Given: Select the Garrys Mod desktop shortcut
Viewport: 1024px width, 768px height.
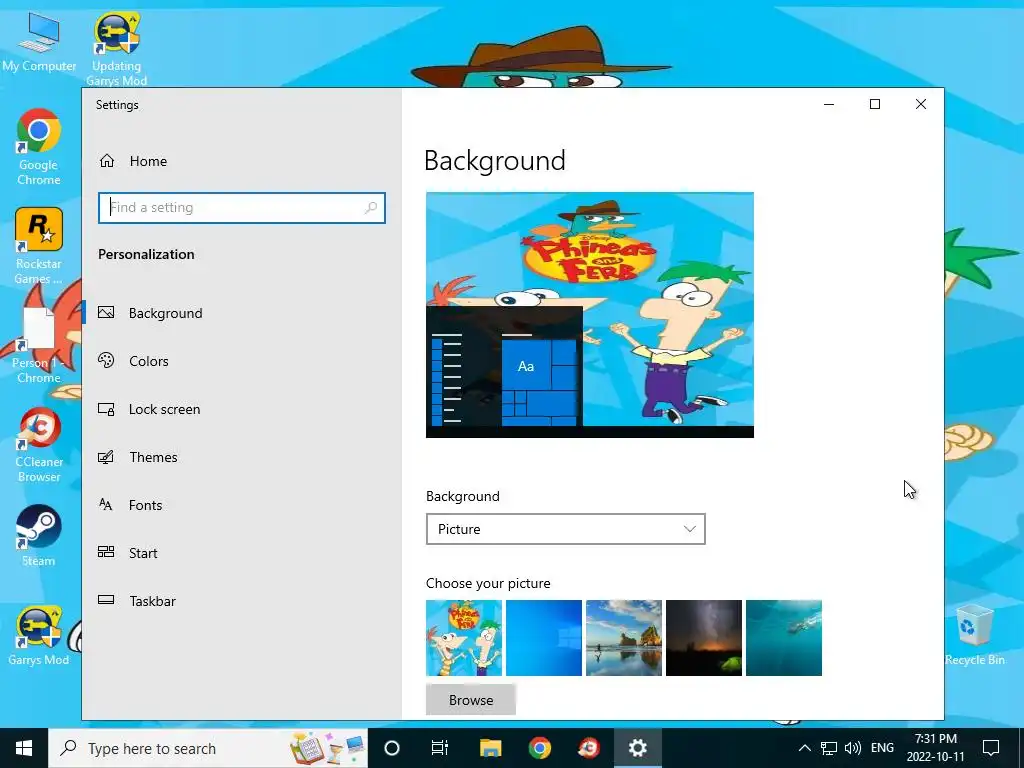Looking at the screenshot, I should [39, 635].
